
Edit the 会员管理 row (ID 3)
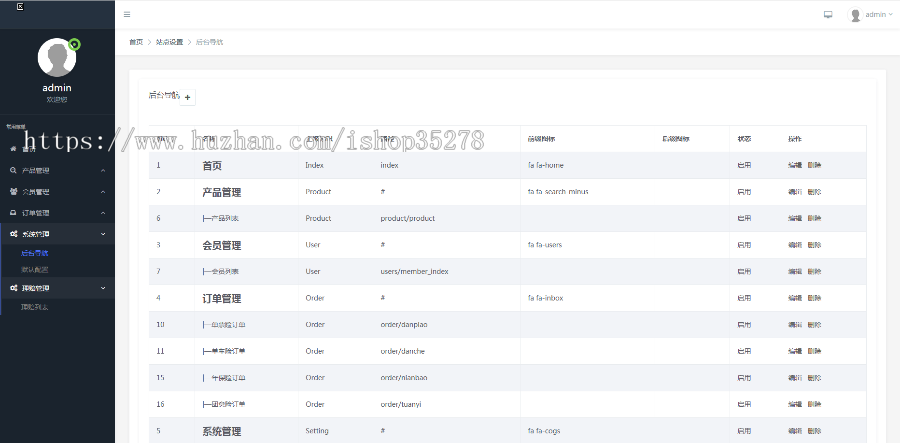click(795, 245)
